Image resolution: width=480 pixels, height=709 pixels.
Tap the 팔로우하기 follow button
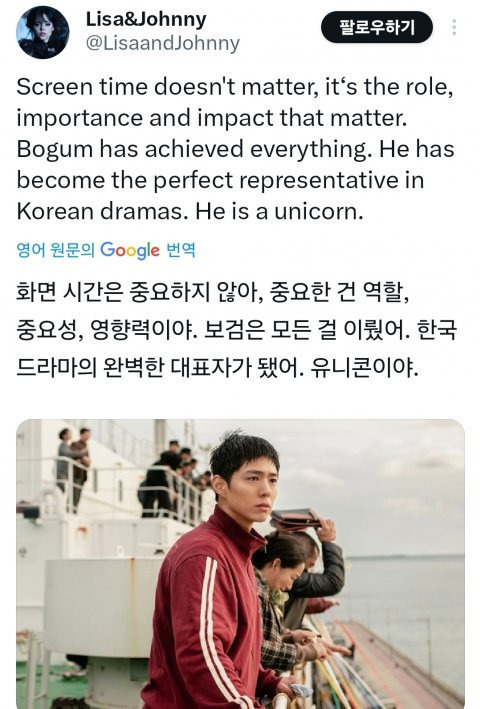point(376,27)
